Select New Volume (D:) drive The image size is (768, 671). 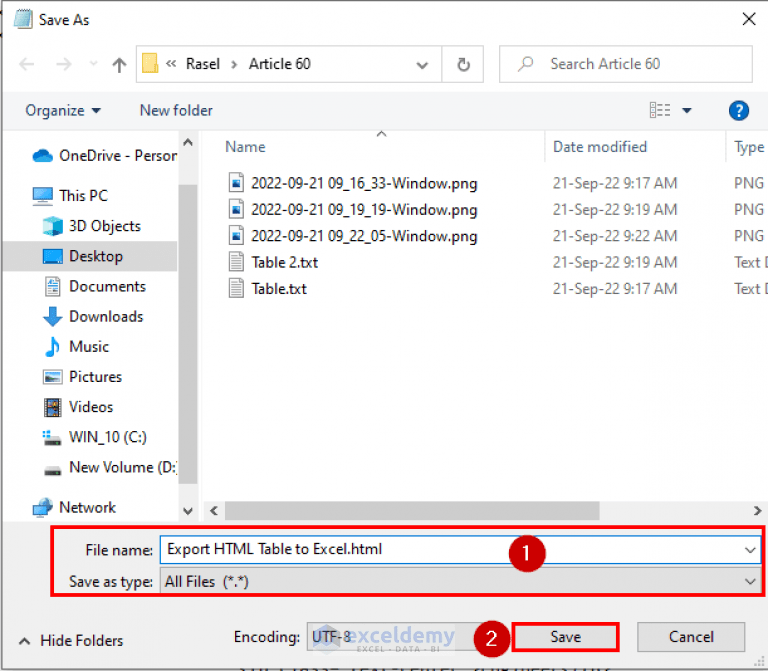tap(110, 467)
